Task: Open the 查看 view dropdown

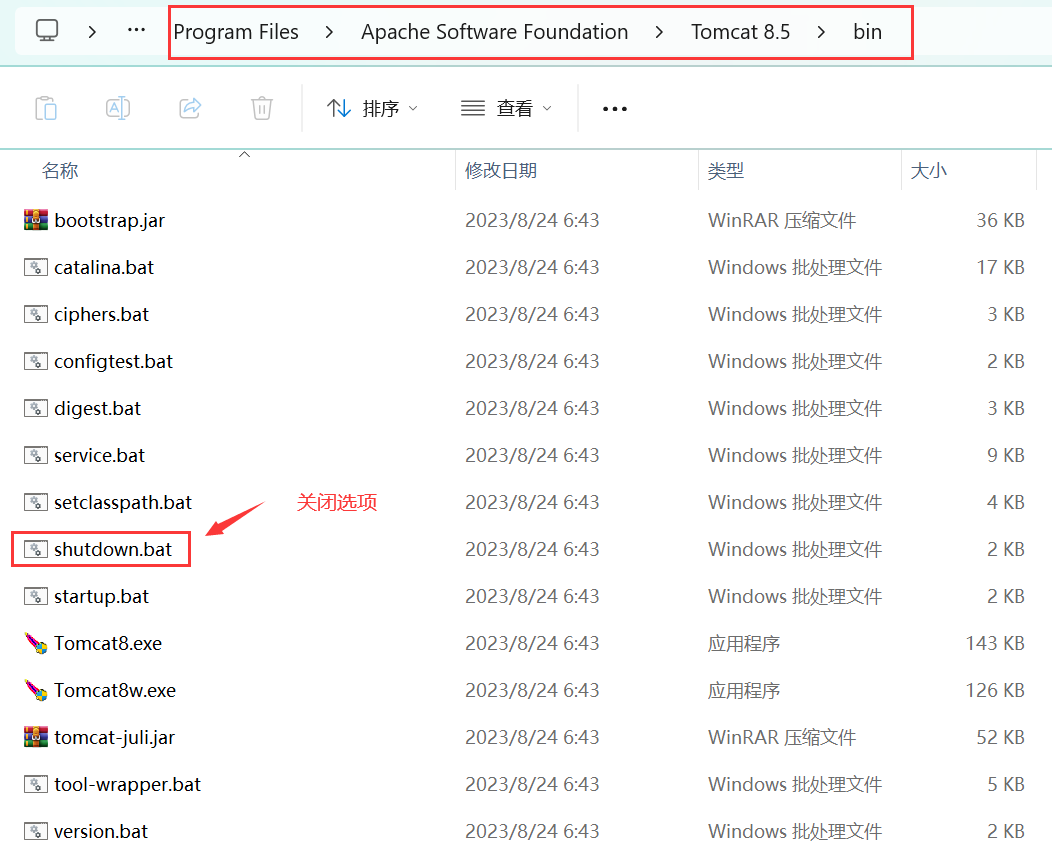Action: [507, 108]
